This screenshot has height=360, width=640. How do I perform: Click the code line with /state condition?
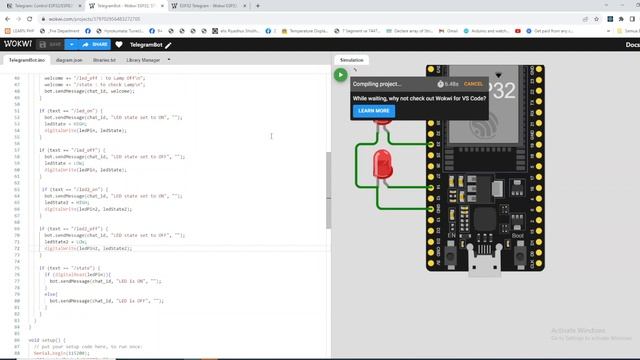click(69, 268)
